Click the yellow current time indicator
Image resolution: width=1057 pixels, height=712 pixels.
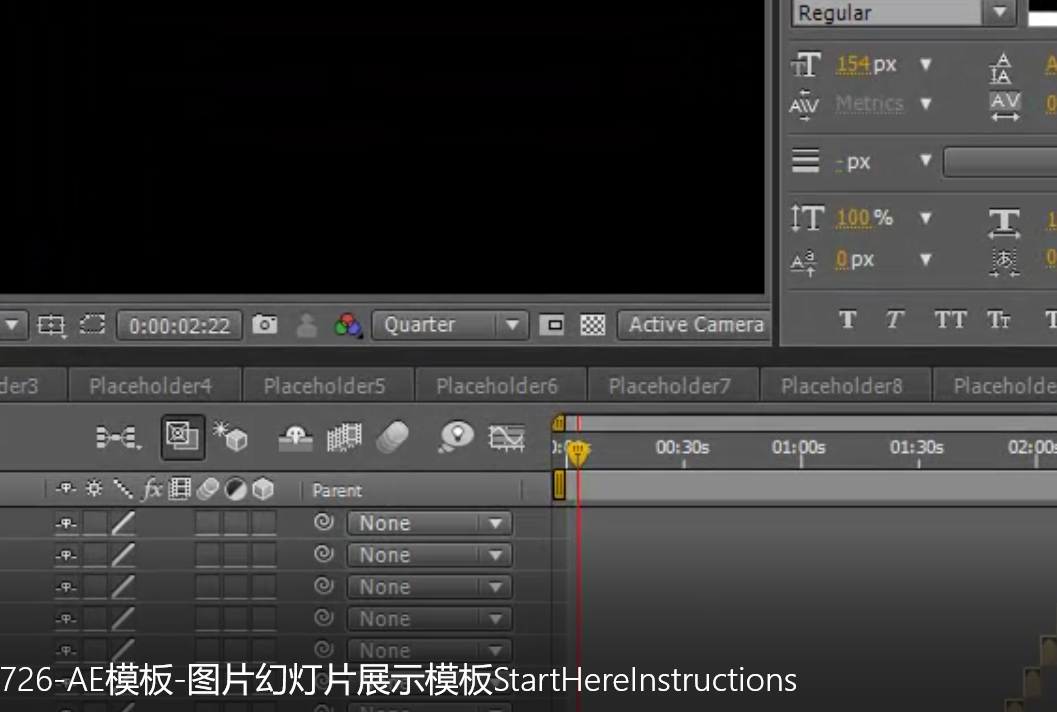coord(578,452)
